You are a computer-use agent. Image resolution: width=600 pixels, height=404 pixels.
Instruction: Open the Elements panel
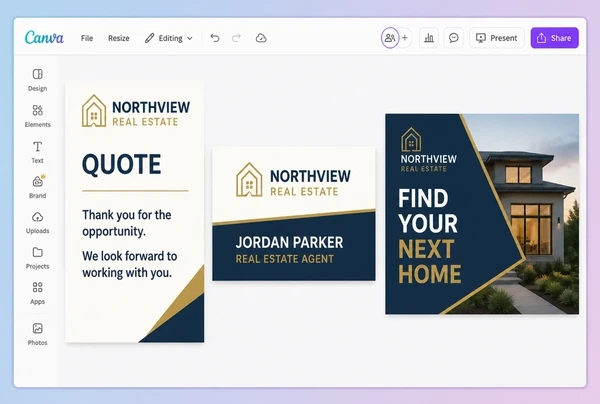tap(38, 116)
